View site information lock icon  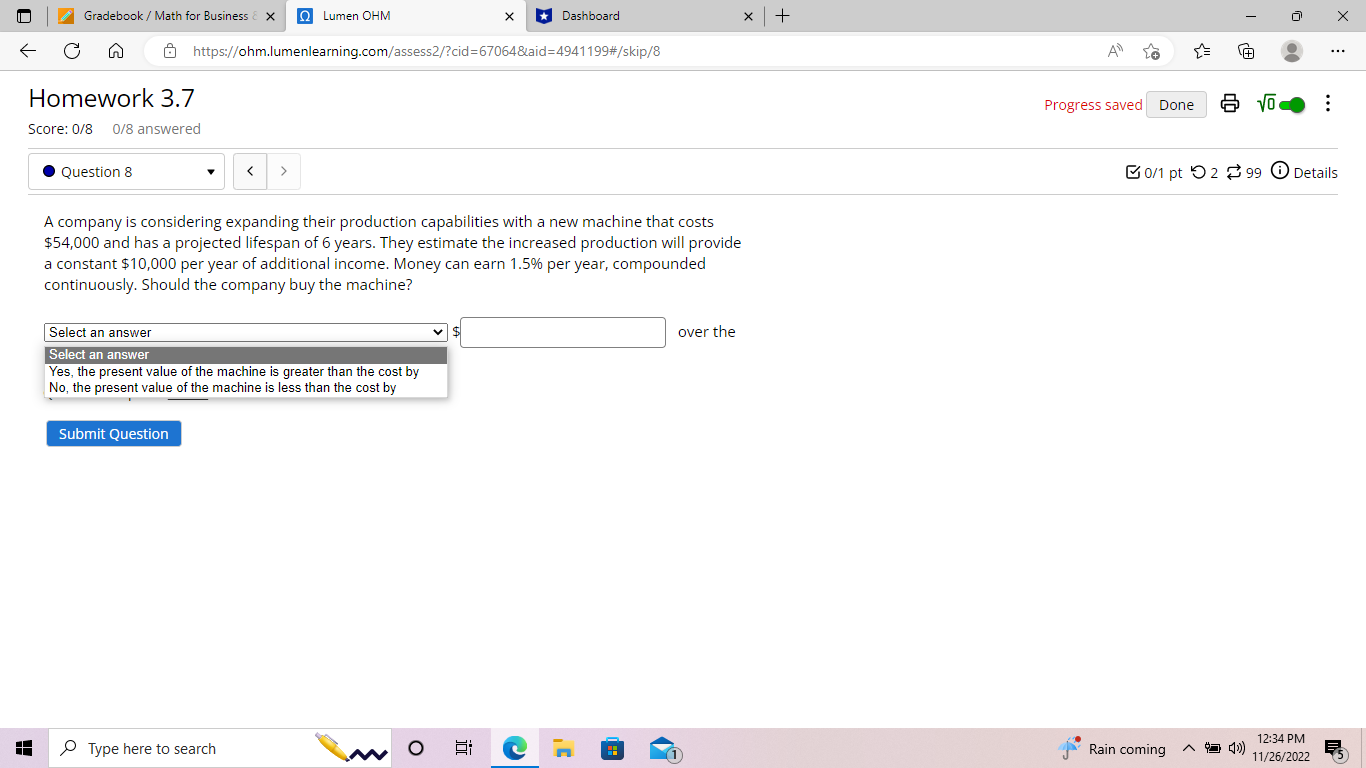(x=170, y=51)
